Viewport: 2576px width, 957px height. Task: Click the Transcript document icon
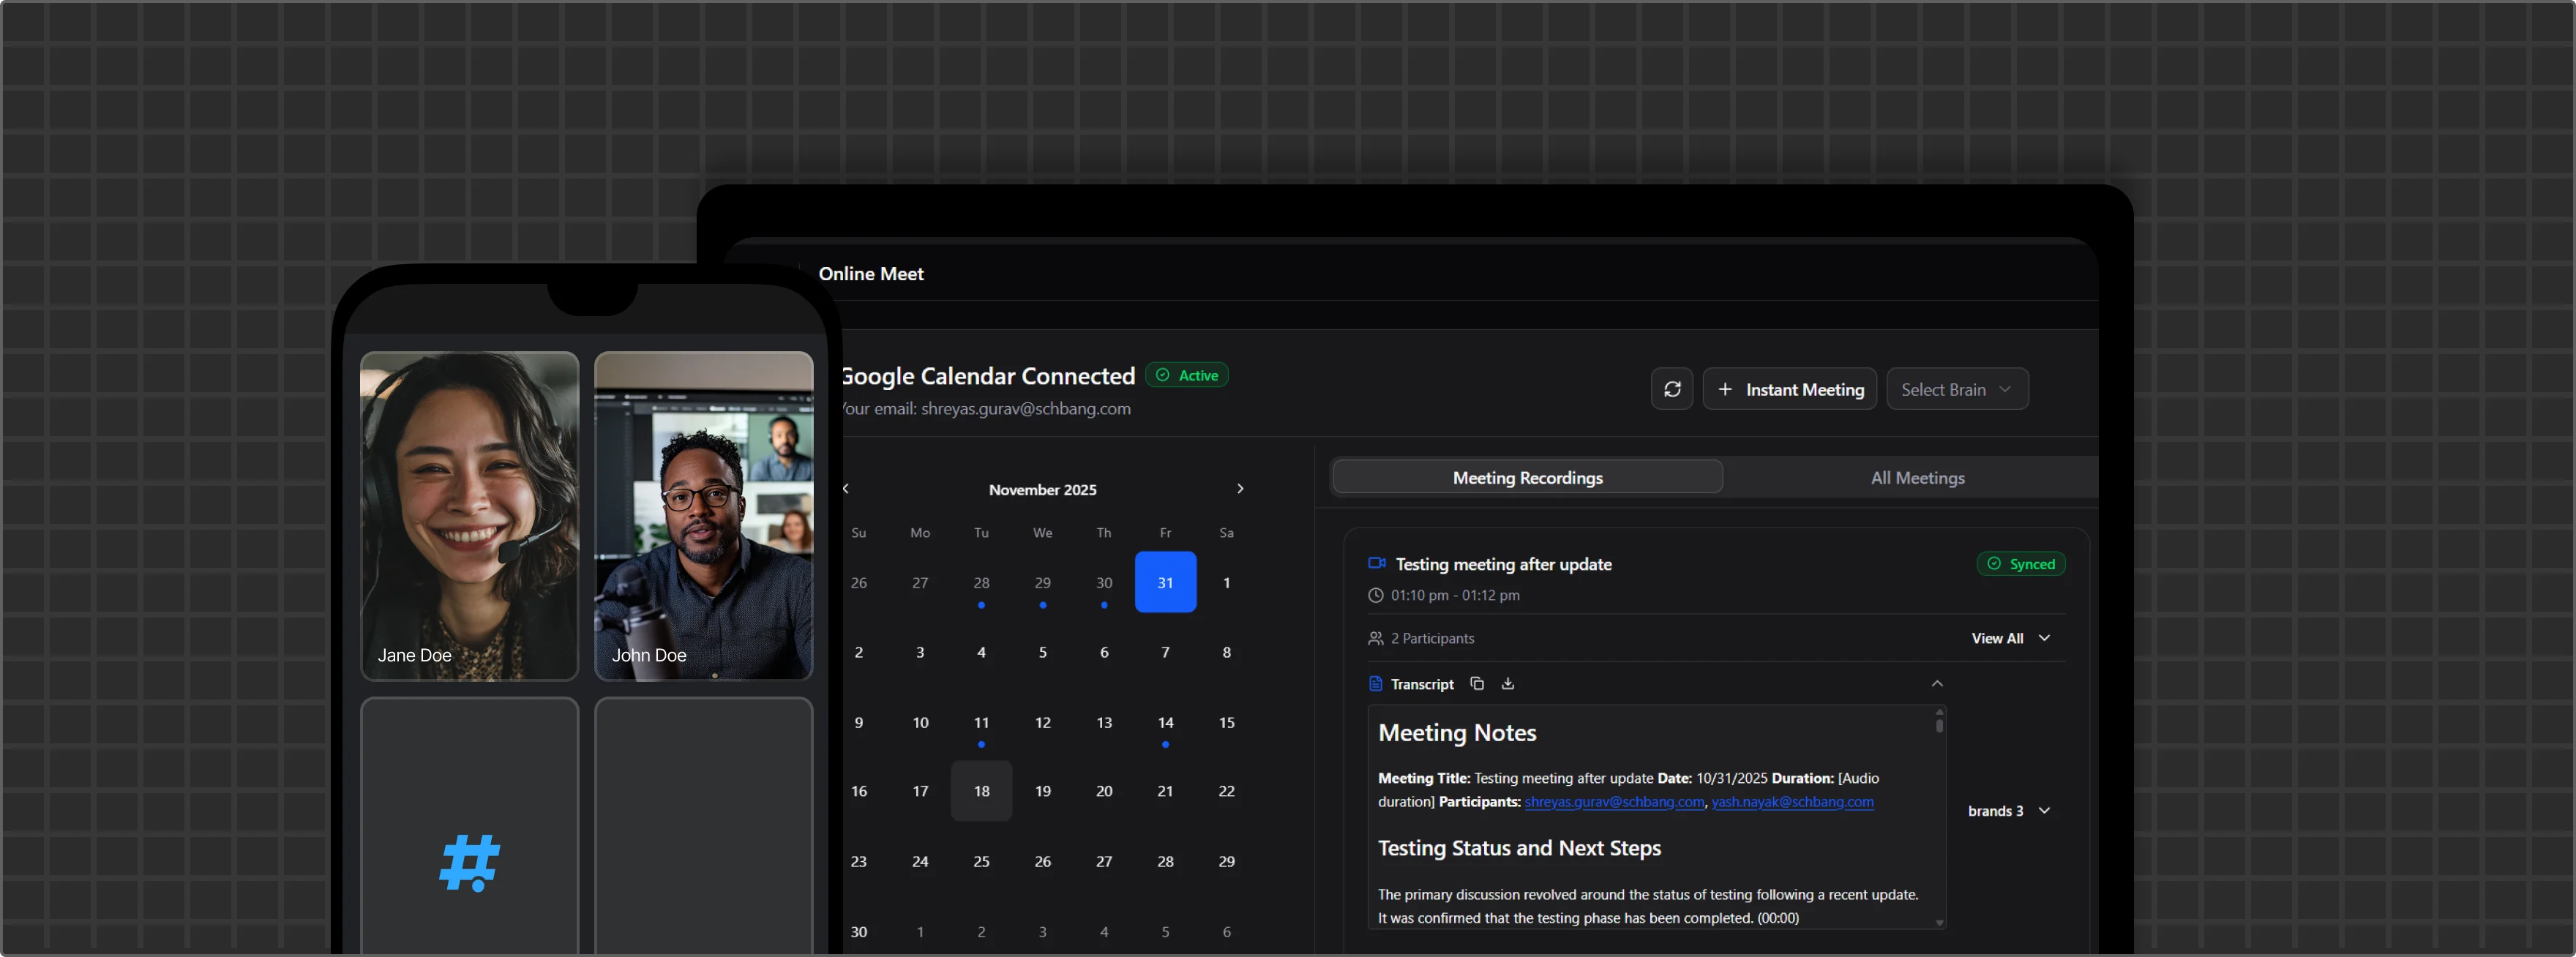(1376, 684)
